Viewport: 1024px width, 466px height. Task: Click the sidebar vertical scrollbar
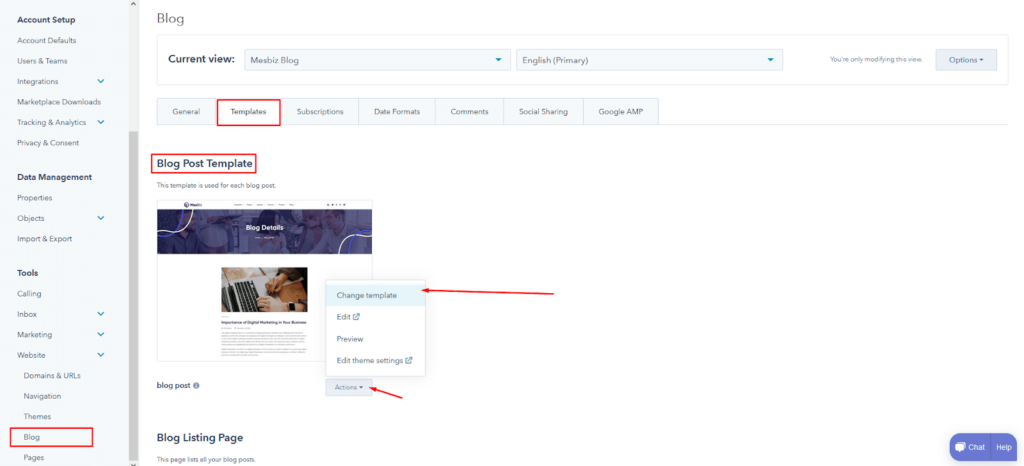pyautogui.click(x=133, y=294)
